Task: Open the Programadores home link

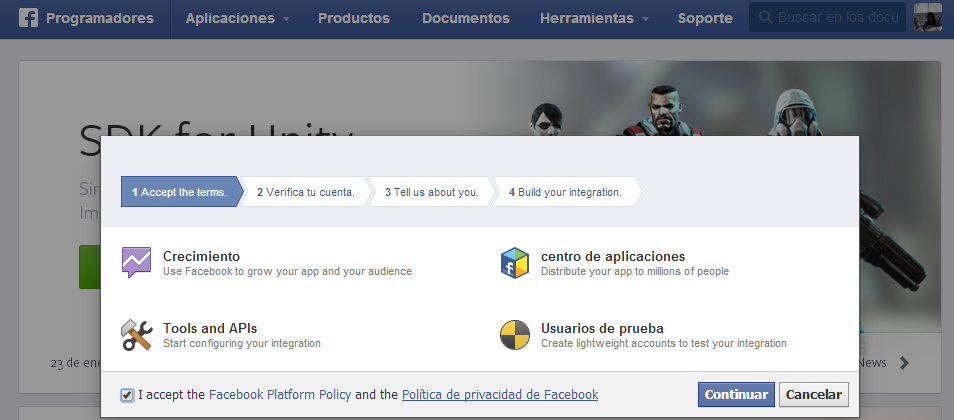Action: coord(100,18)
